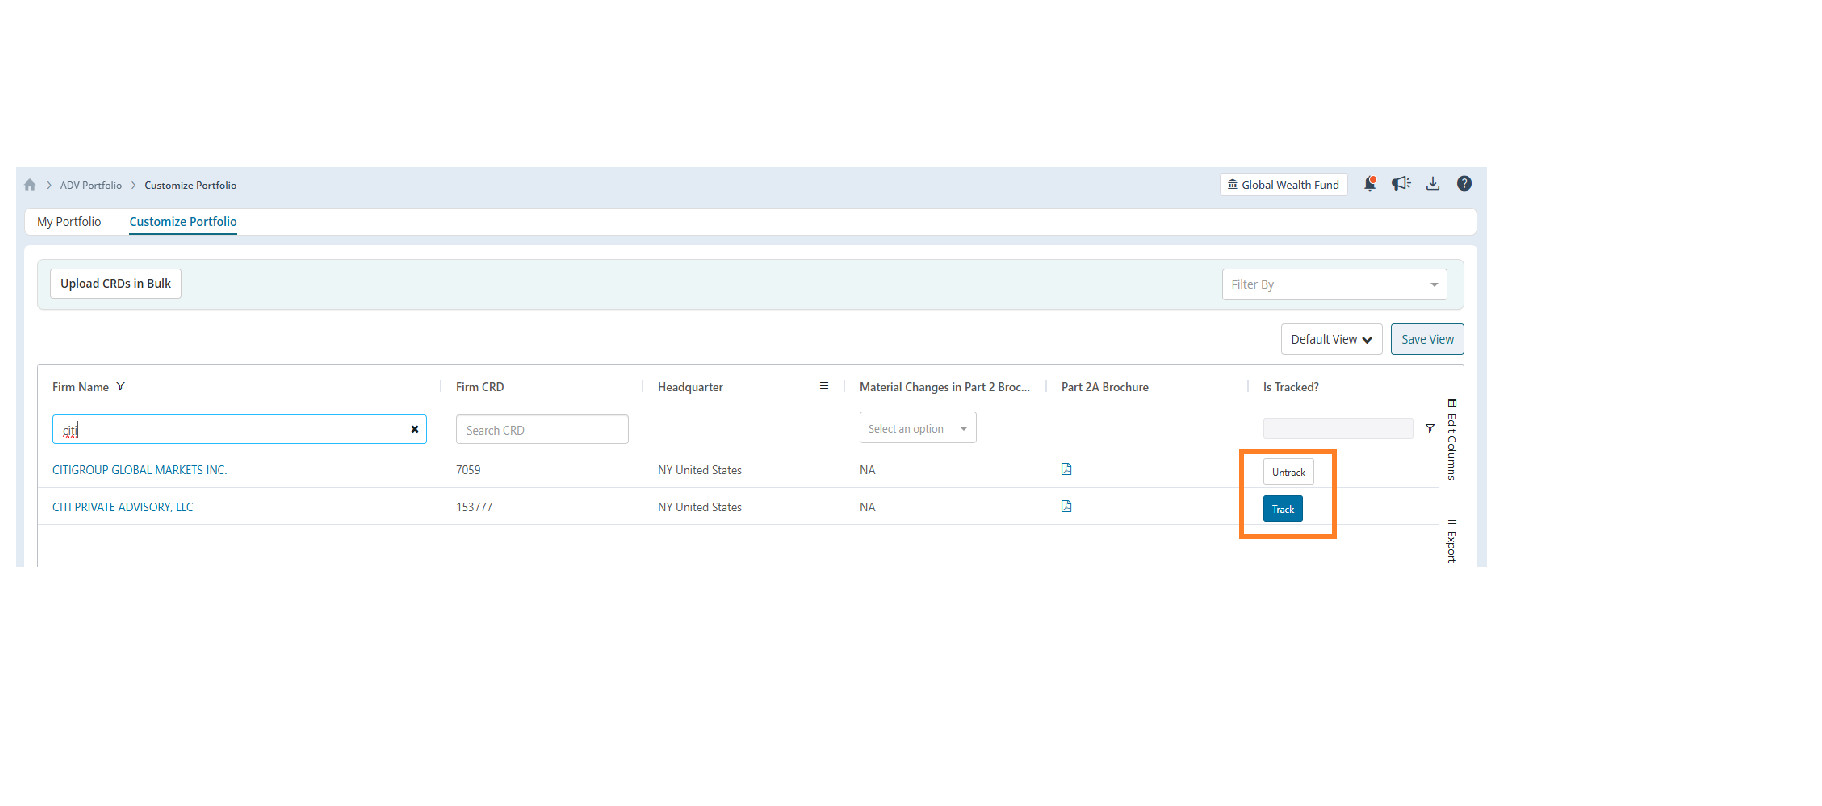Screen dimensions: 1822x806
Task: Open notifications bell icon
Action: [1370, 184]
